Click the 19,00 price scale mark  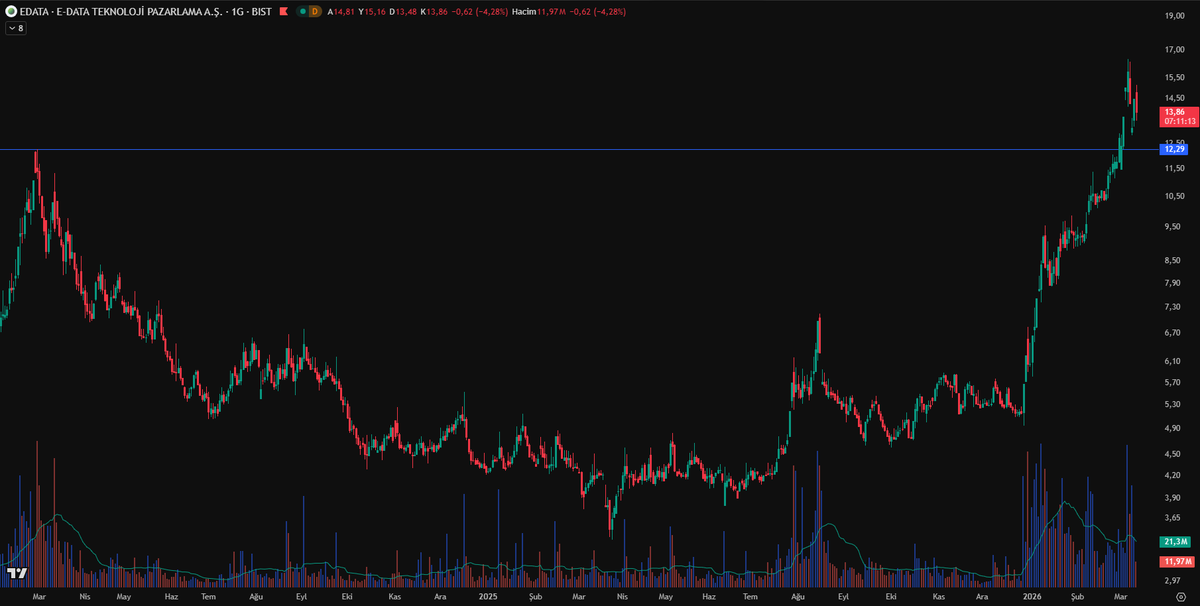coord(1174,16)
